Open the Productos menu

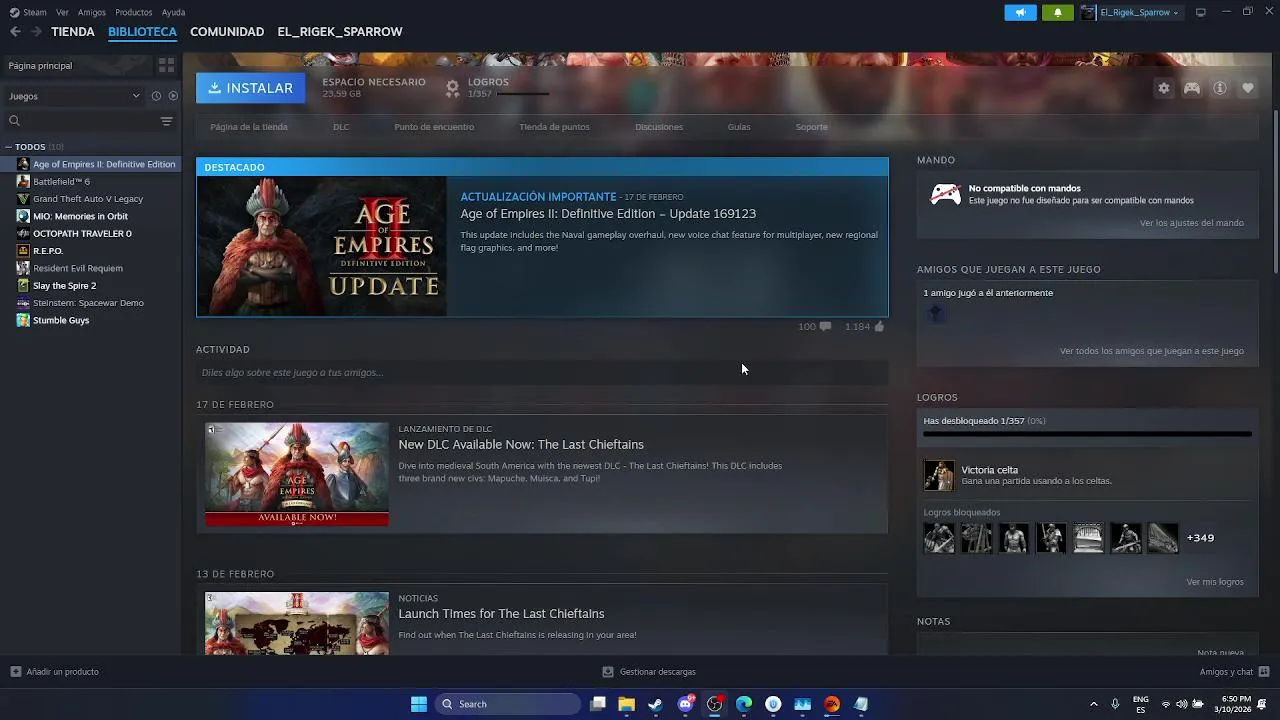click(x=134, y=12)
